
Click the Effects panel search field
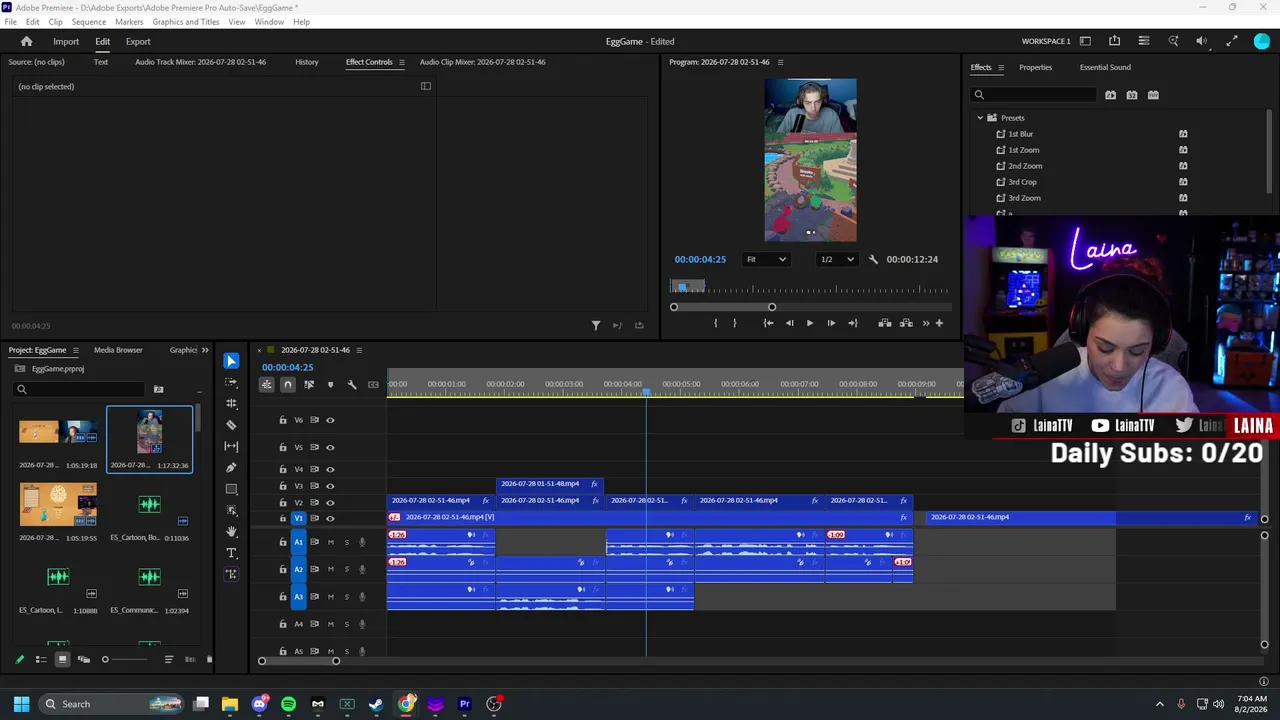click(1033, 95)
